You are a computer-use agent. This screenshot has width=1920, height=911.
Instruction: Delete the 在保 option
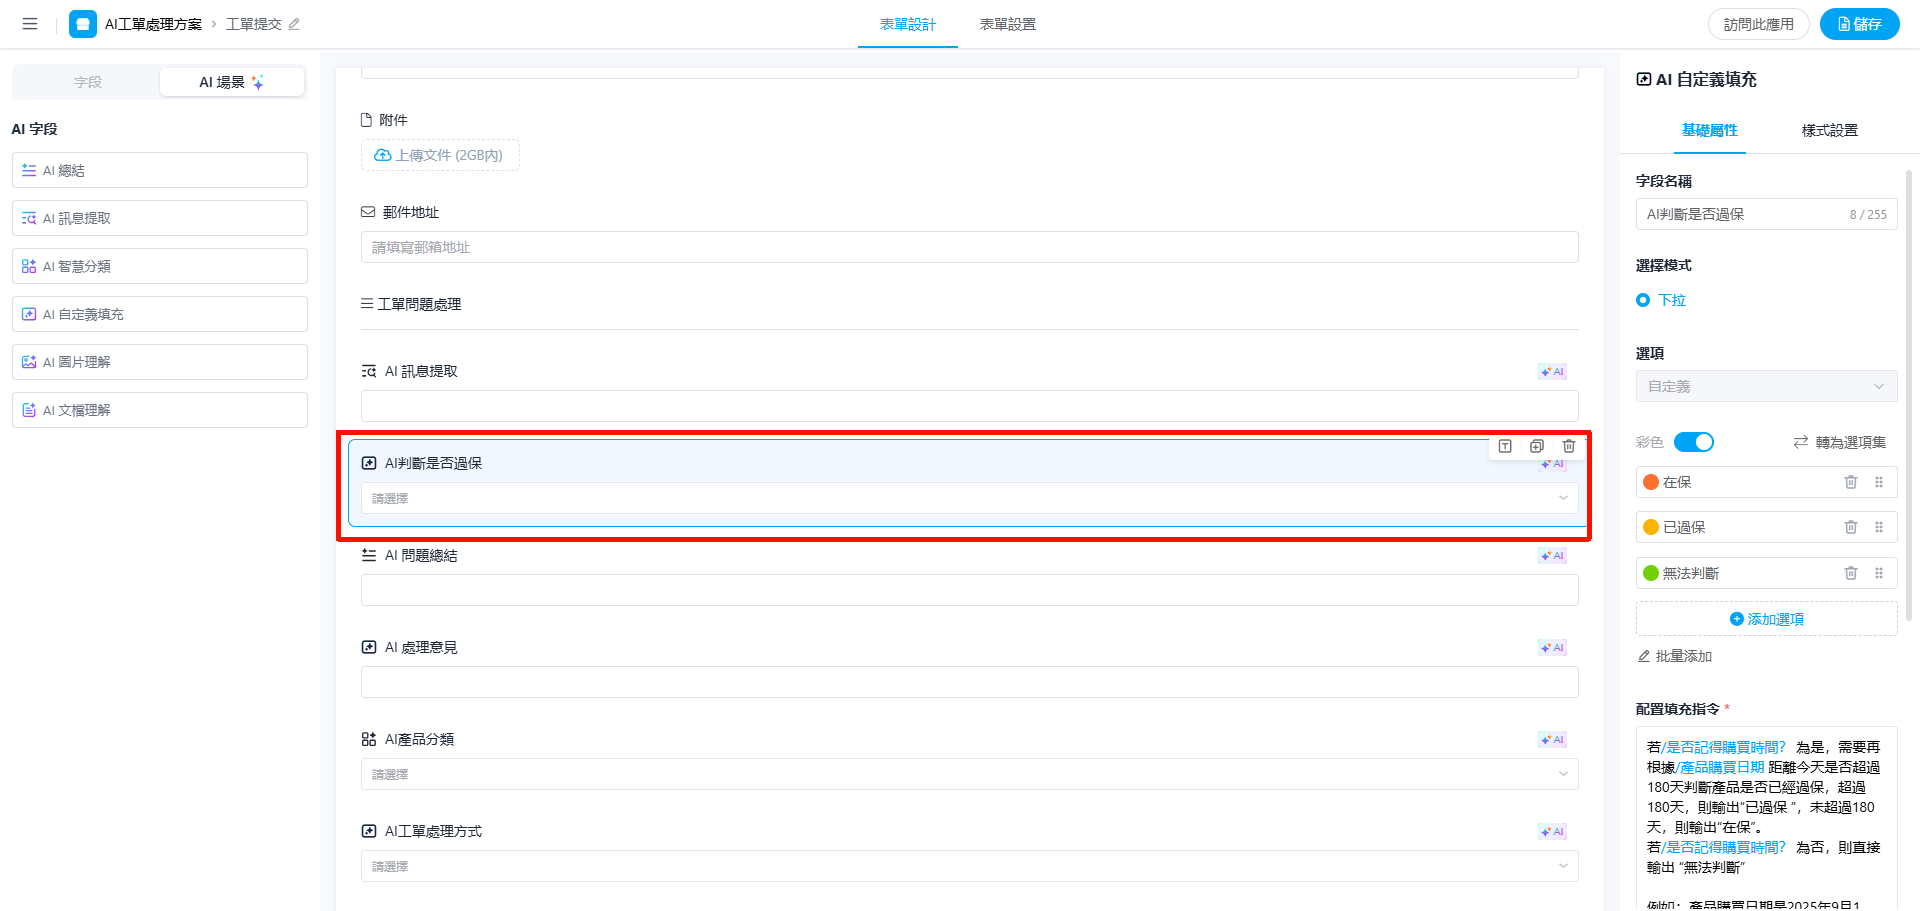click(x=1851, y=482)
